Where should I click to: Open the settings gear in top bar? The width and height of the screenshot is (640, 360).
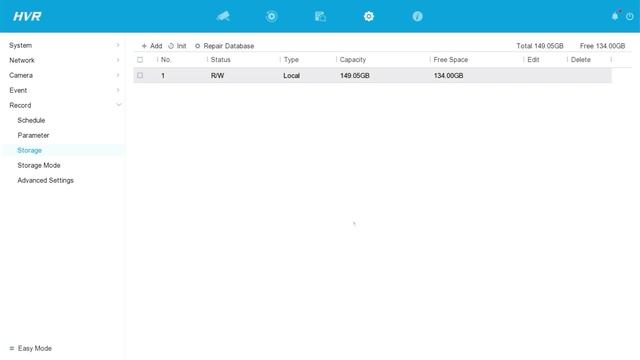369,16
